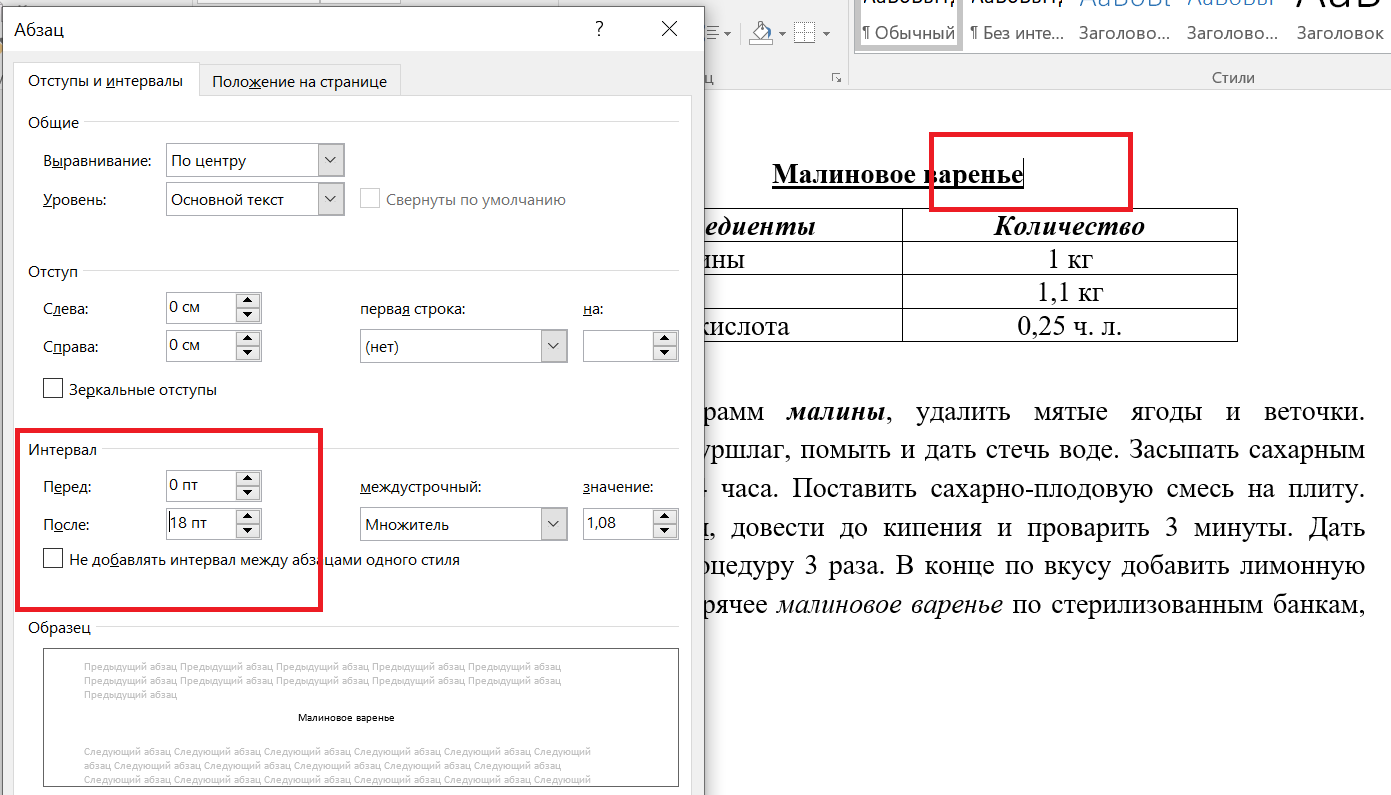The width and height of the screenshot is (1391, 795).
Task: Close the Абзац dialog with X
Action: click(x=670, y=30)
